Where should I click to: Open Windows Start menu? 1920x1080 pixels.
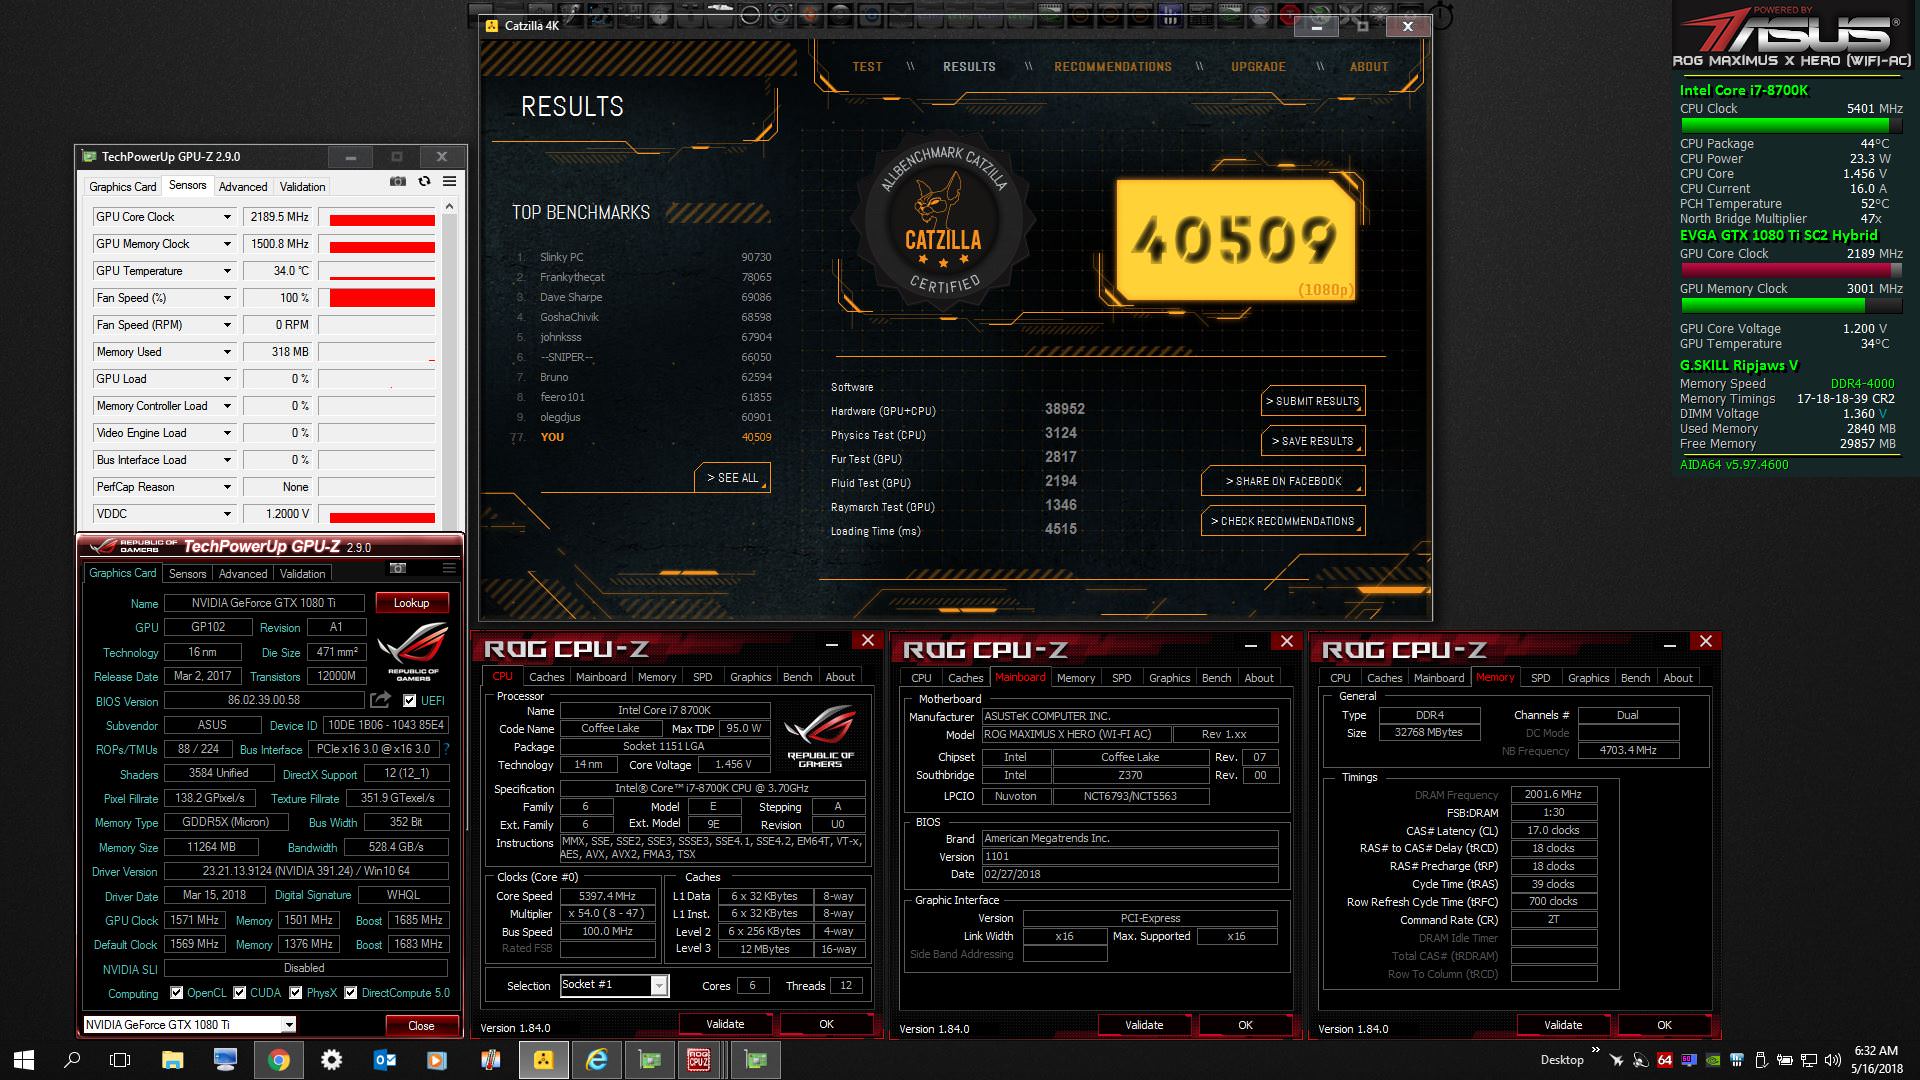pos(24,1060)
